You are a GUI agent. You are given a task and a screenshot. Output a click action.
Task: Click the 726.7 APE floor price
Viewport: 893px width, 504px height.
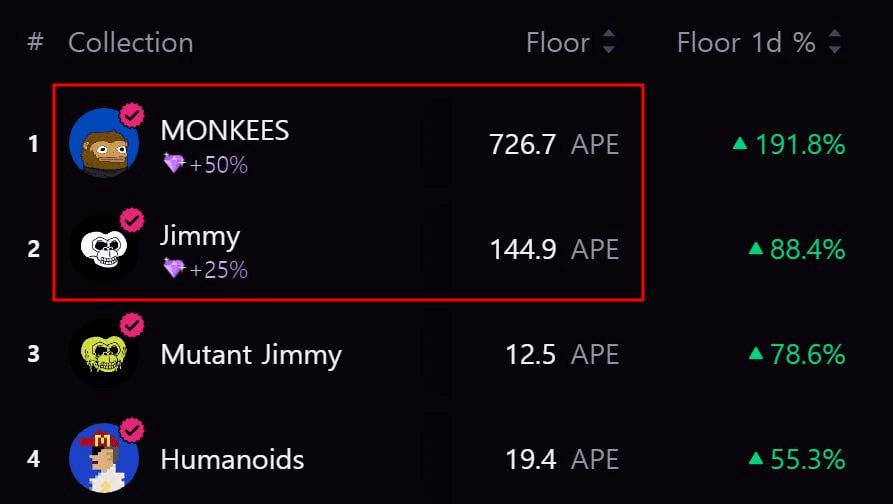tap(554, 144)
